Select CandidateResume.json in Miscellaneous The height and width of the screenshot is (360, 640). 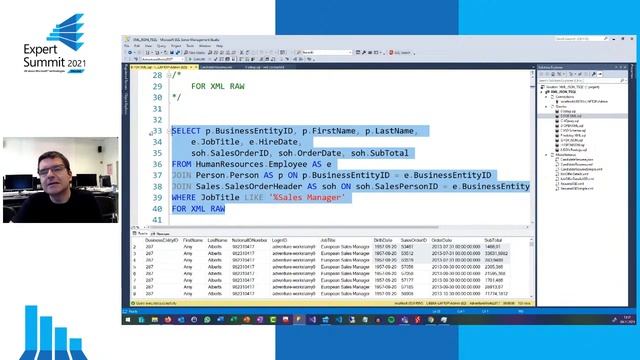click(x=576, y=159)
